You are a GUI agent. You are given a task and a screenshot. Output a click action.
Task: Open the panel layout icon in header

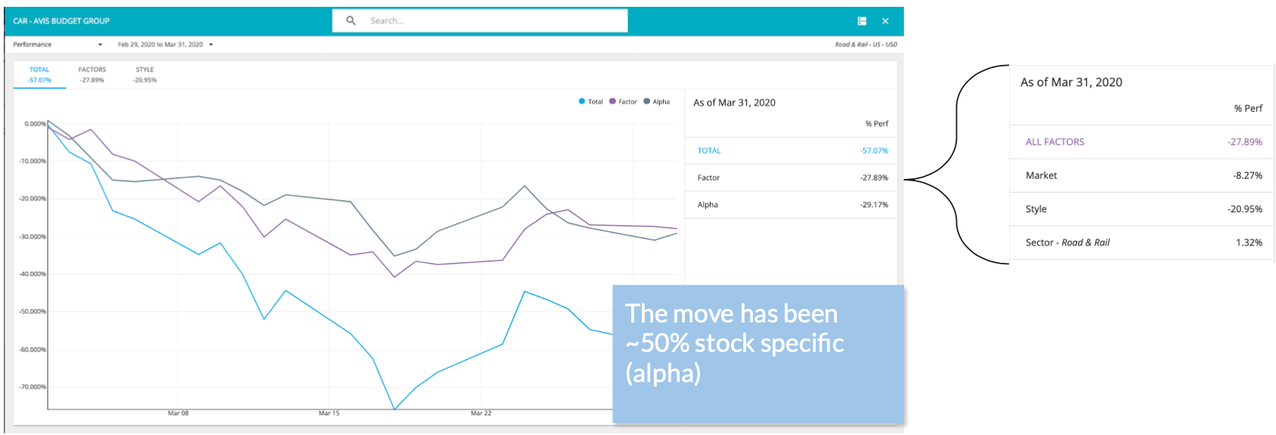[862, 20]
